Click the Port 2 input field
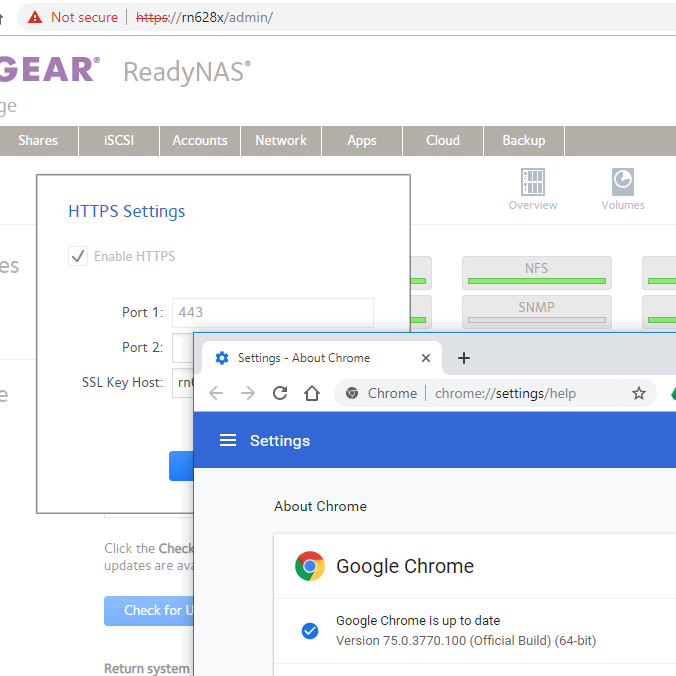Image resolution: width=676 pixels, height=676 pixels. point(183,347)
